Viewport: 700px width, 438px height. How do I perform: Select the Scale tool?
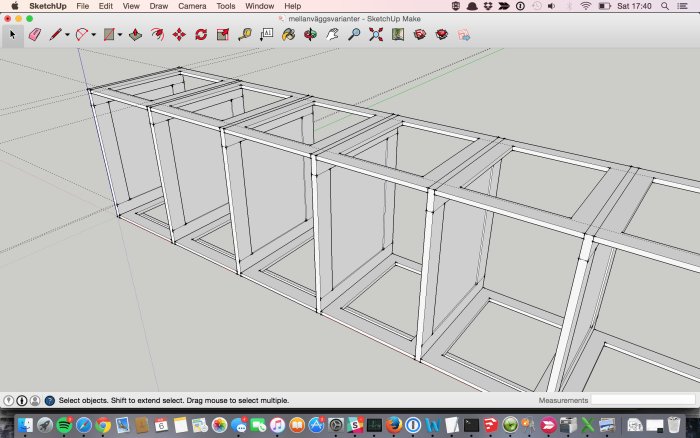pos(223,34)
